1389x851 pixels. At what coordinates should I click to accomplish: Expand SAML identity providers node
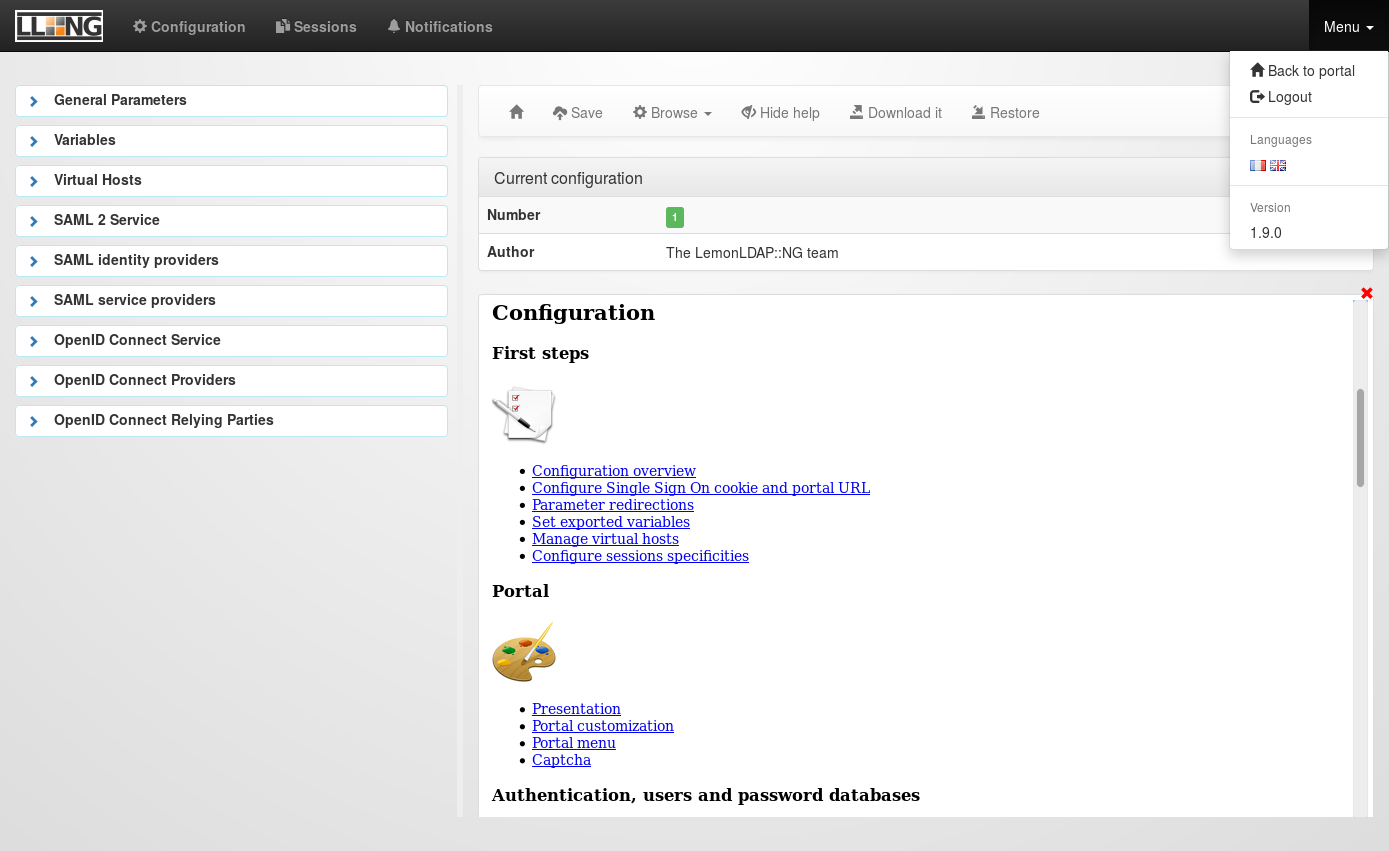[x=34, y=261]
